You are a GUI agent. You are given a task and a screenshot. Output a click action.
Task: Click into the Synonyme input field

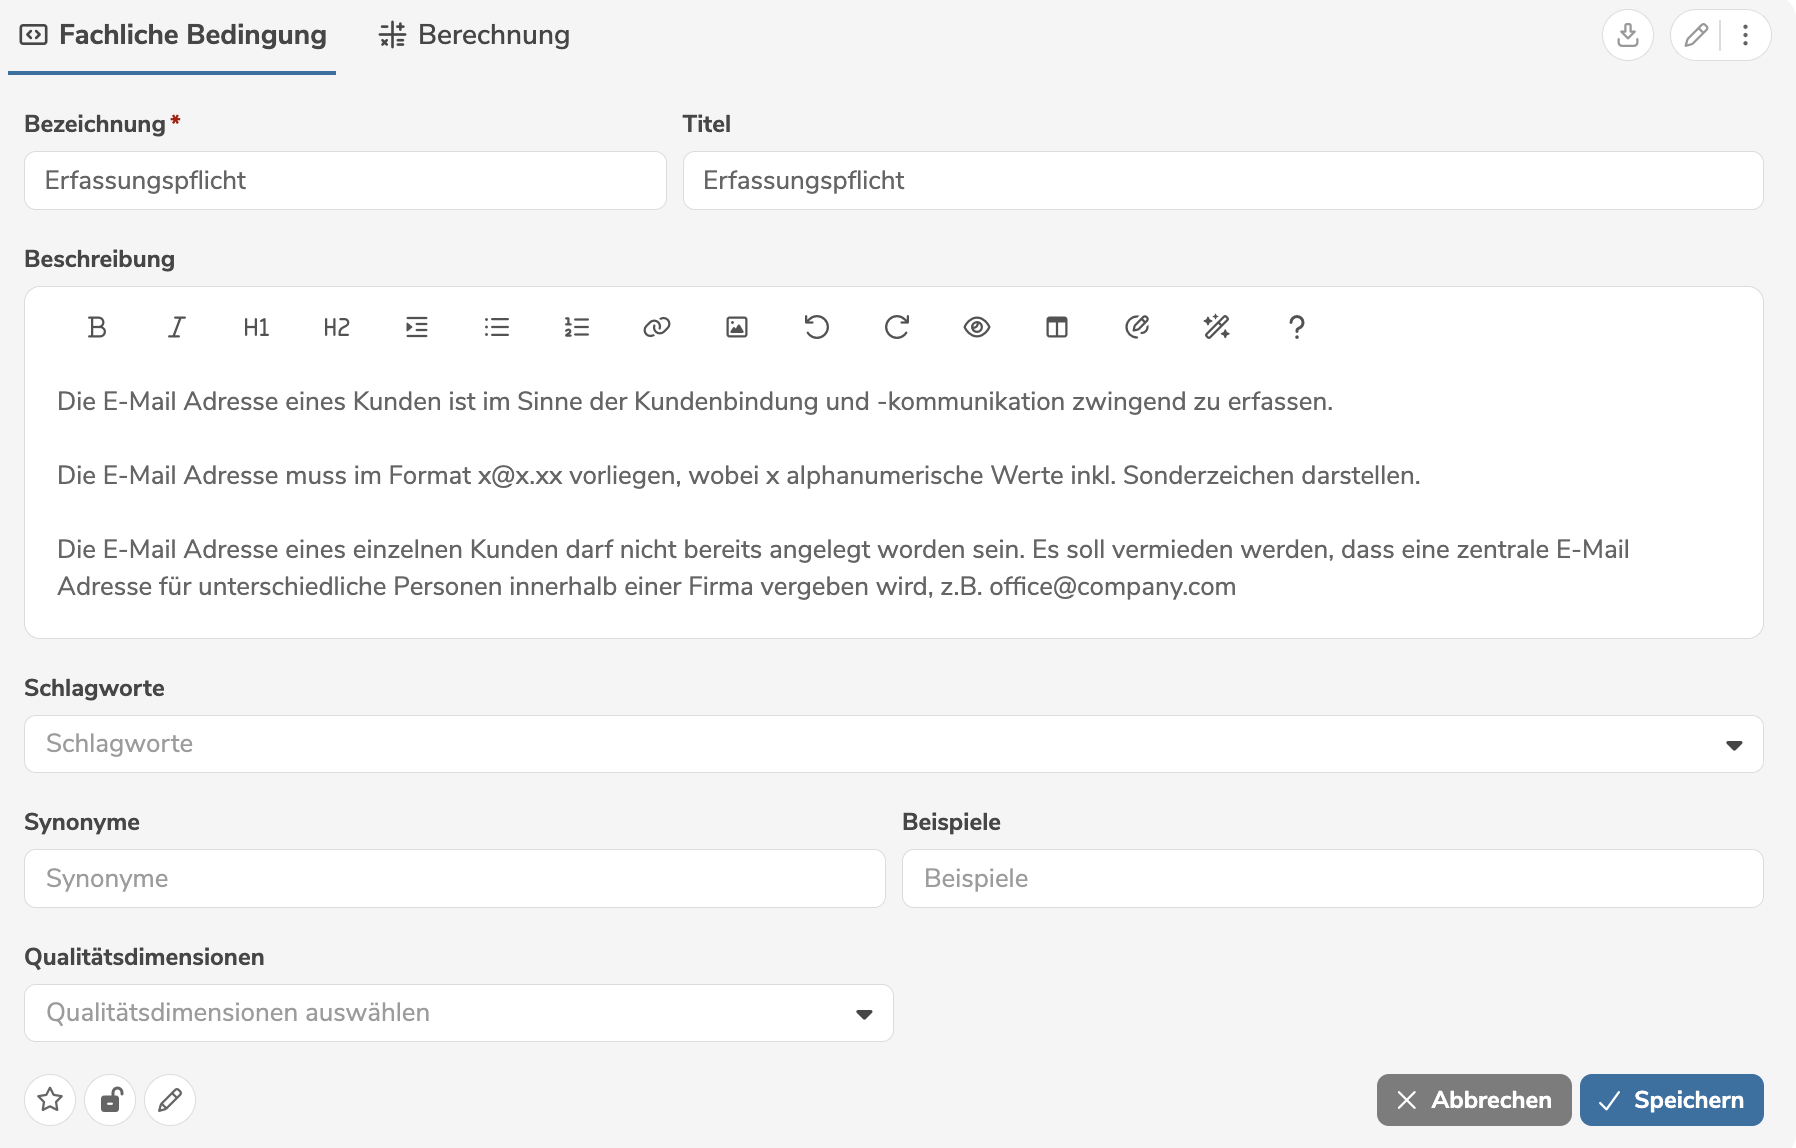[454, 878]
